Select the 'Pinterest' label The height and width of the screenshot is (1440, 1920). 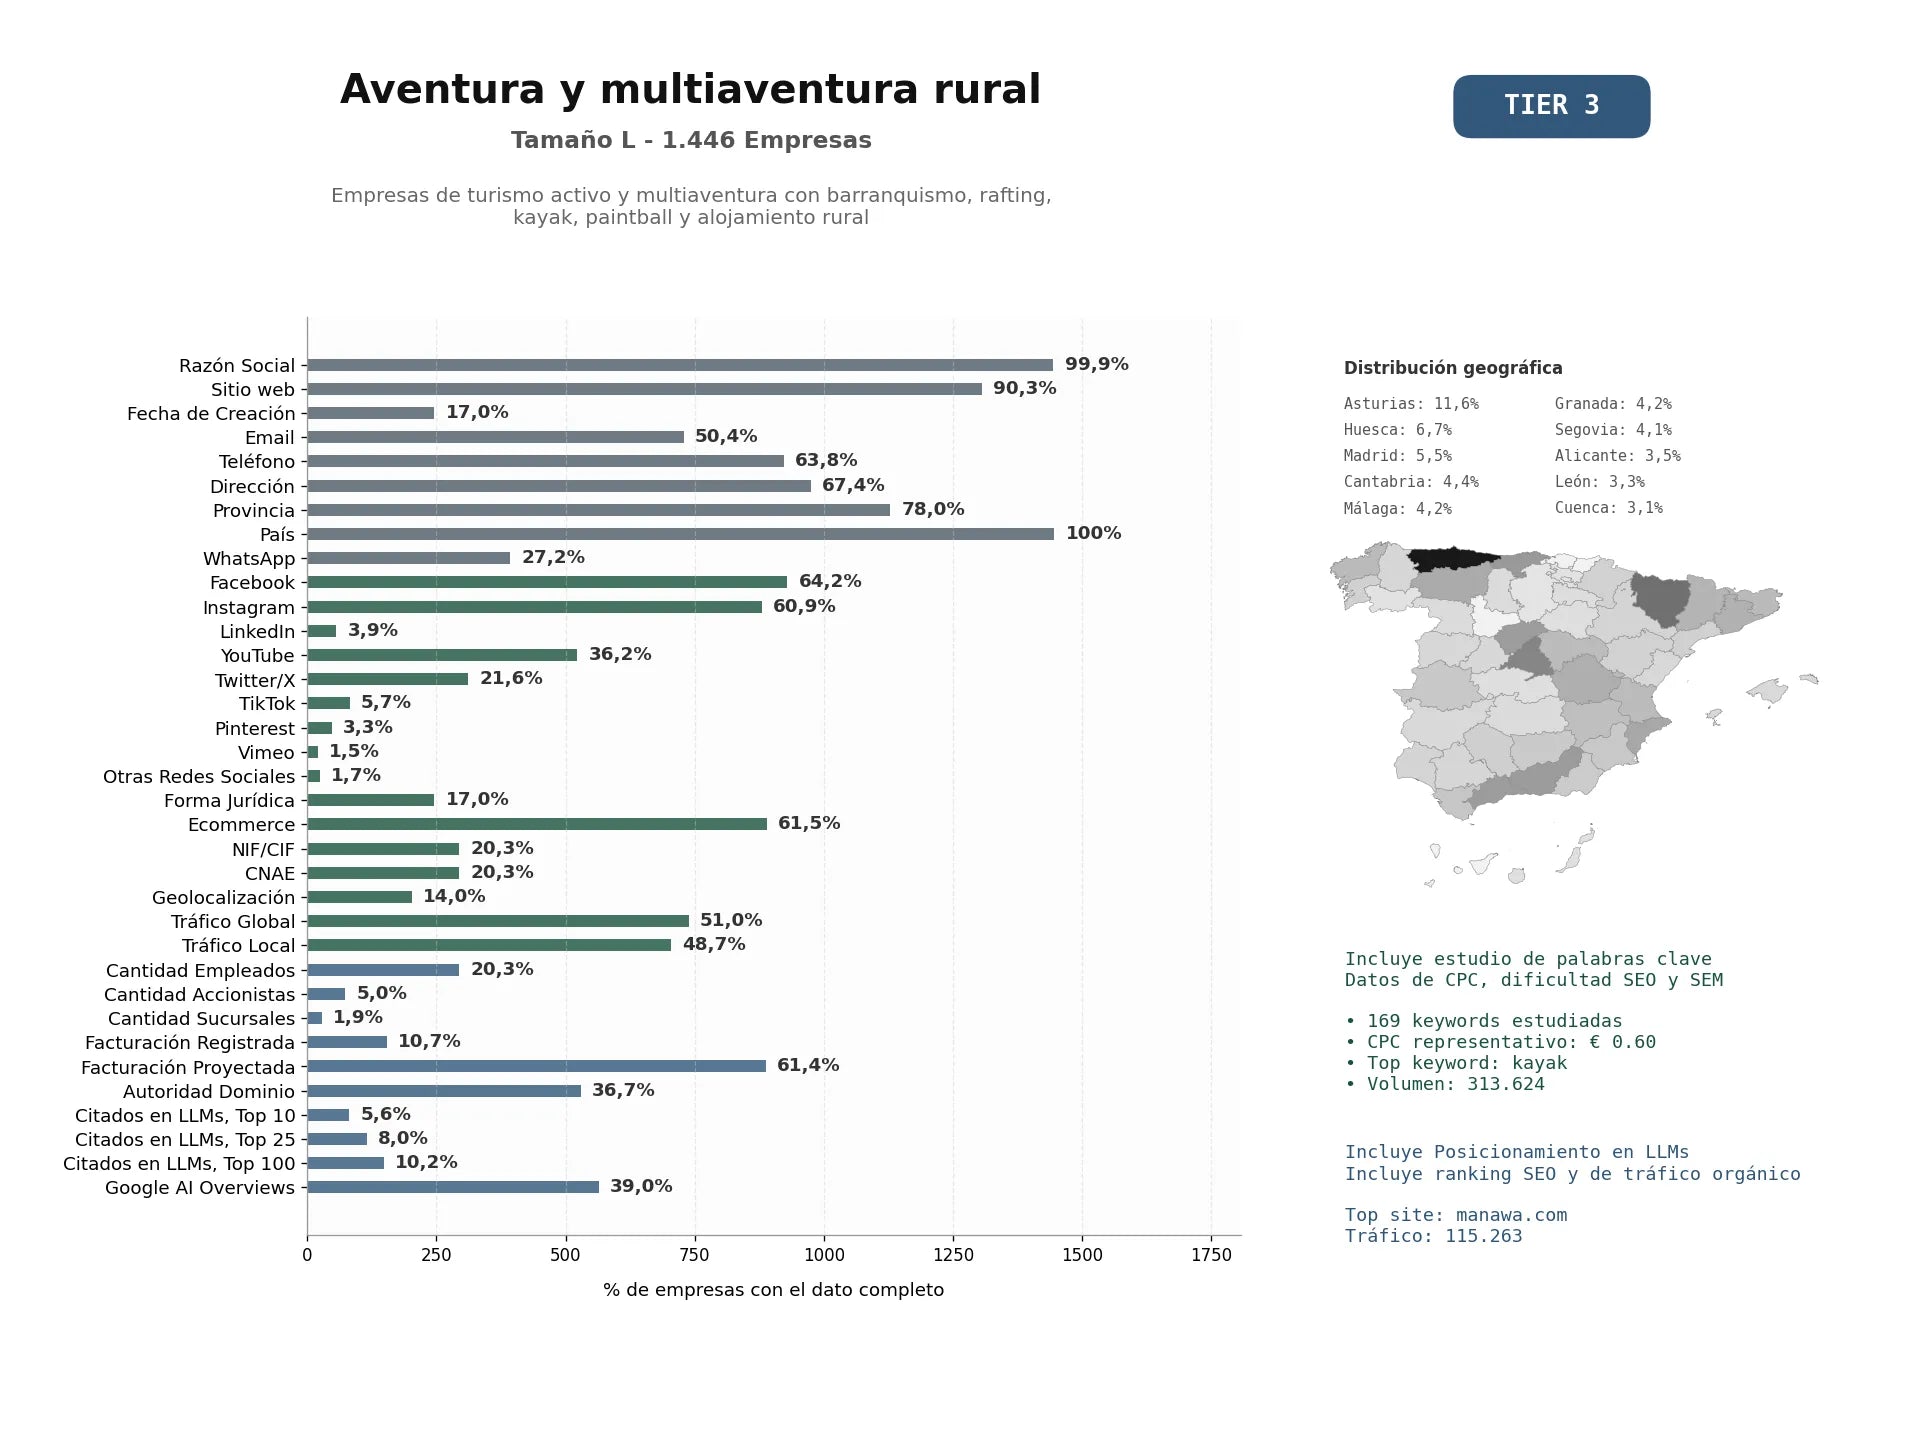(x=255, y=729)
